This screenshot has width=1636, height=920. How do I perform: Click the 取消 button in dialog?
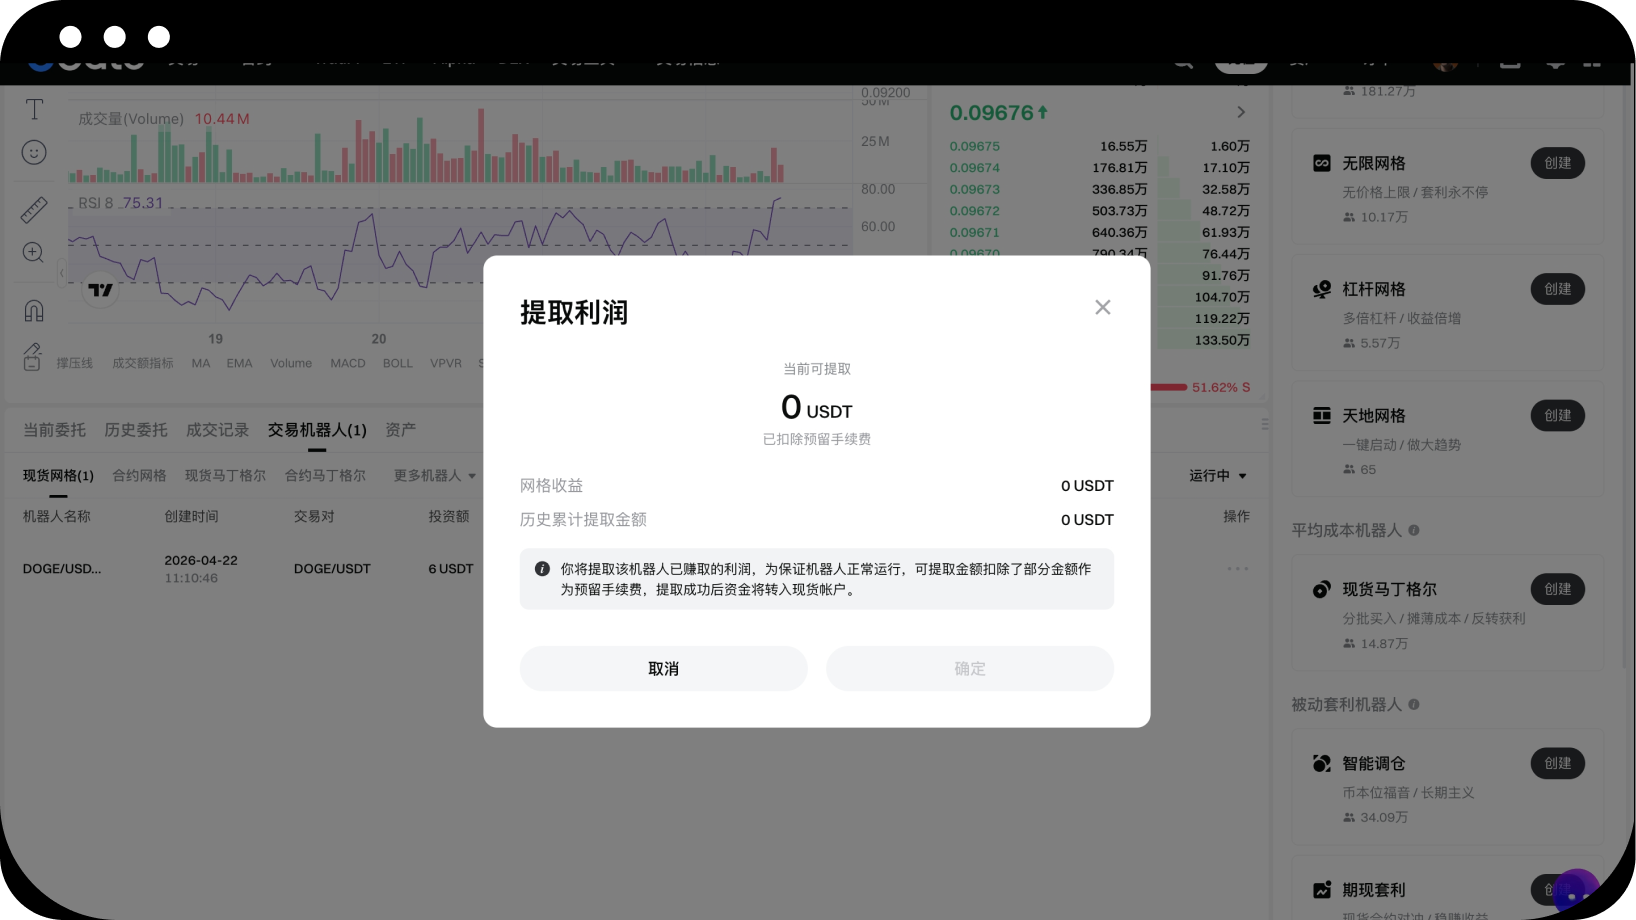click(663, 669)
